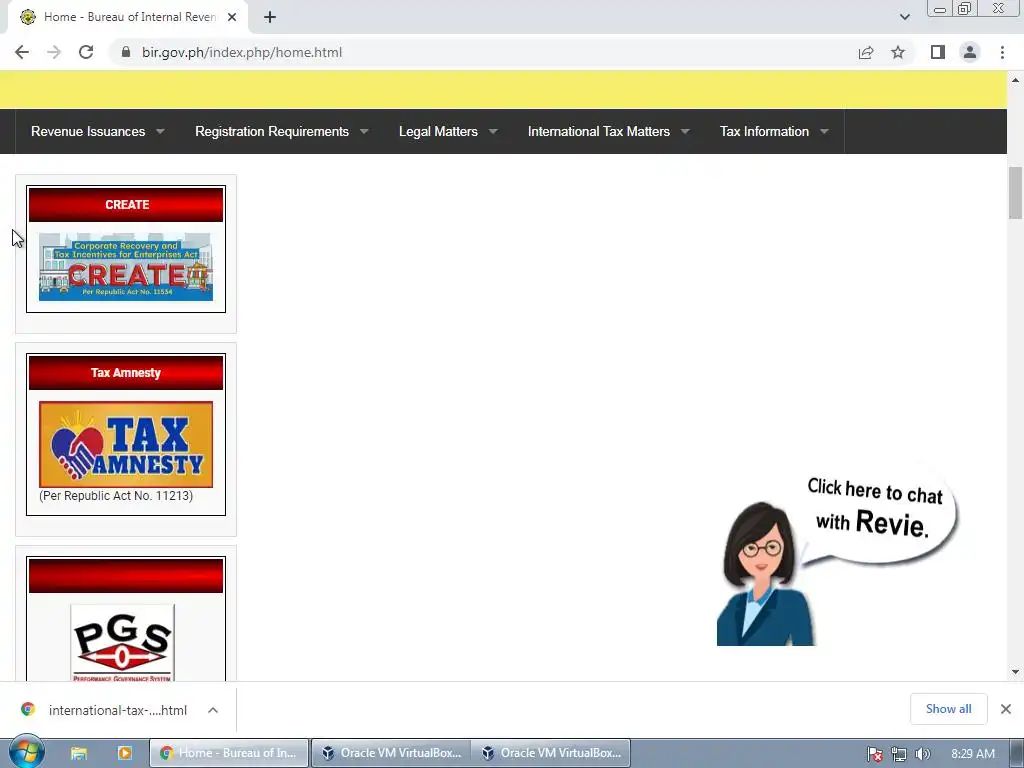1024x768 pixels.
Task: Open the Legal Matters menu
Action: tap(438, 131)
